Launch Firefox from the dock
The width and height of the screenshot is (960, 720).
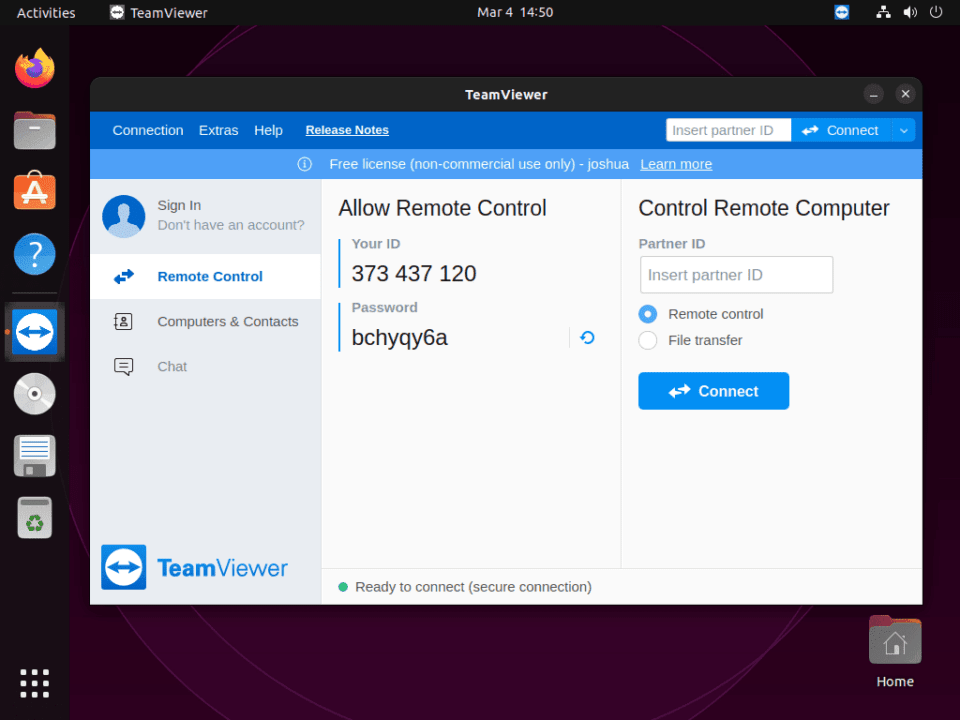34,67
